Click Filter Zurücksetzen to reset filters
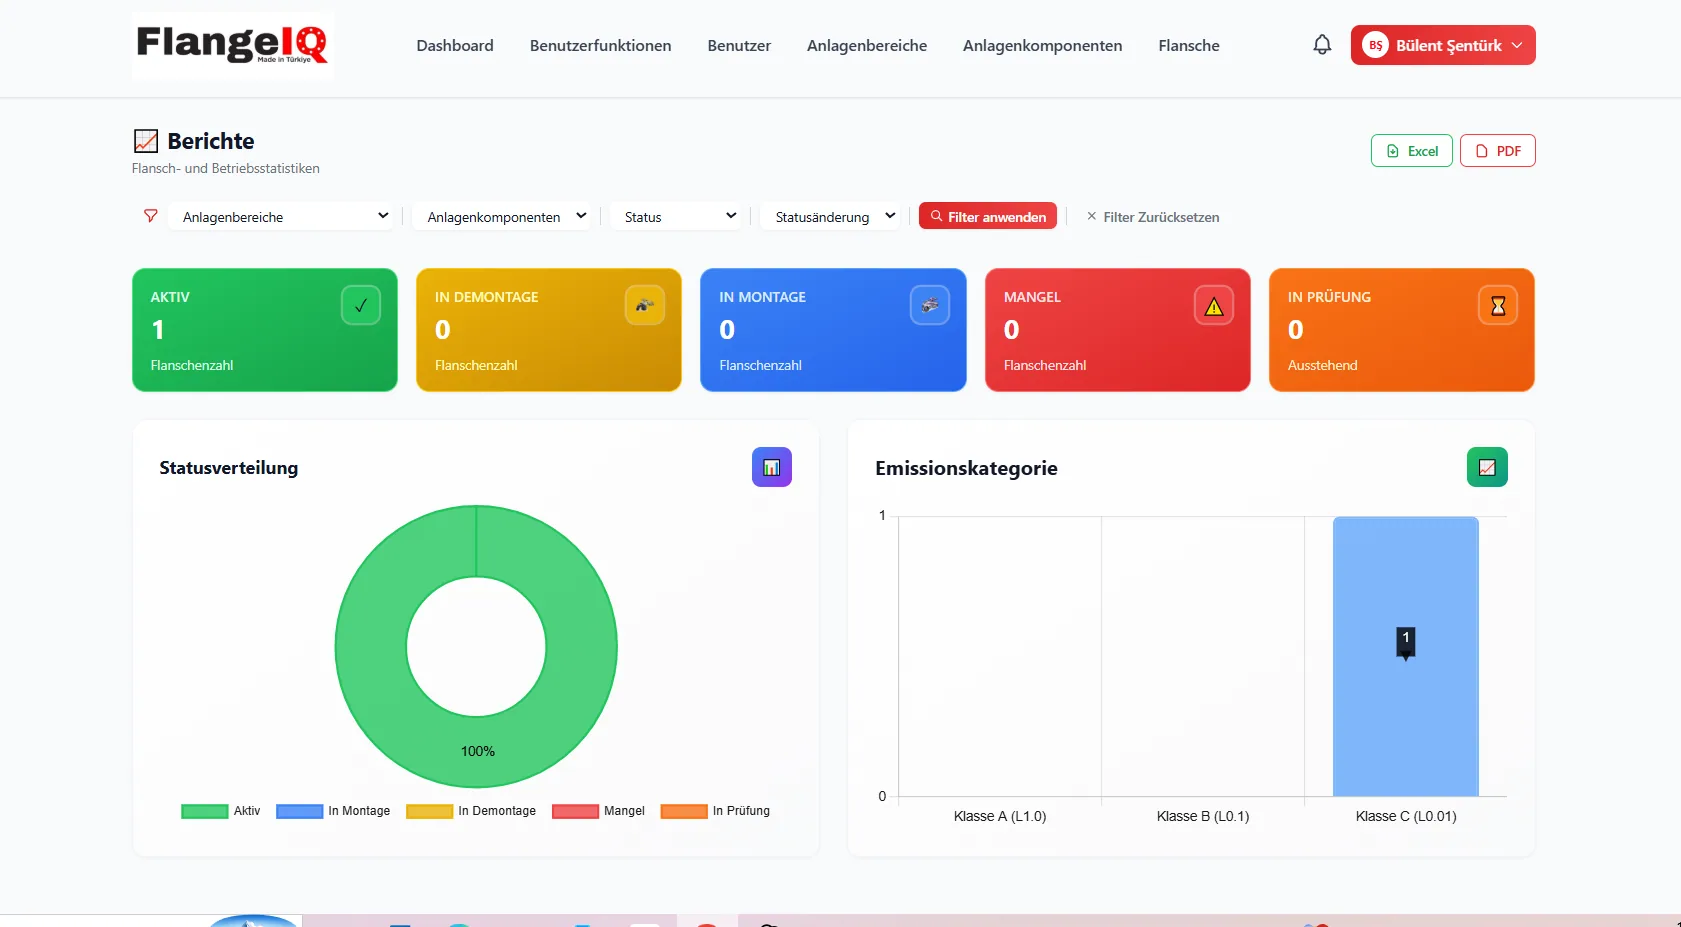The width and height of the screenshot is (1681, 927). [1153, 216]
